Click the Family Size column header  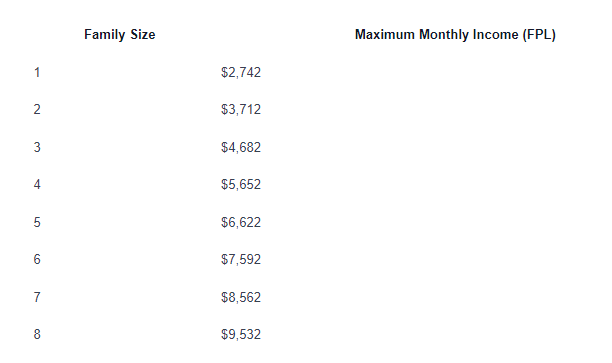coord(119,35)
